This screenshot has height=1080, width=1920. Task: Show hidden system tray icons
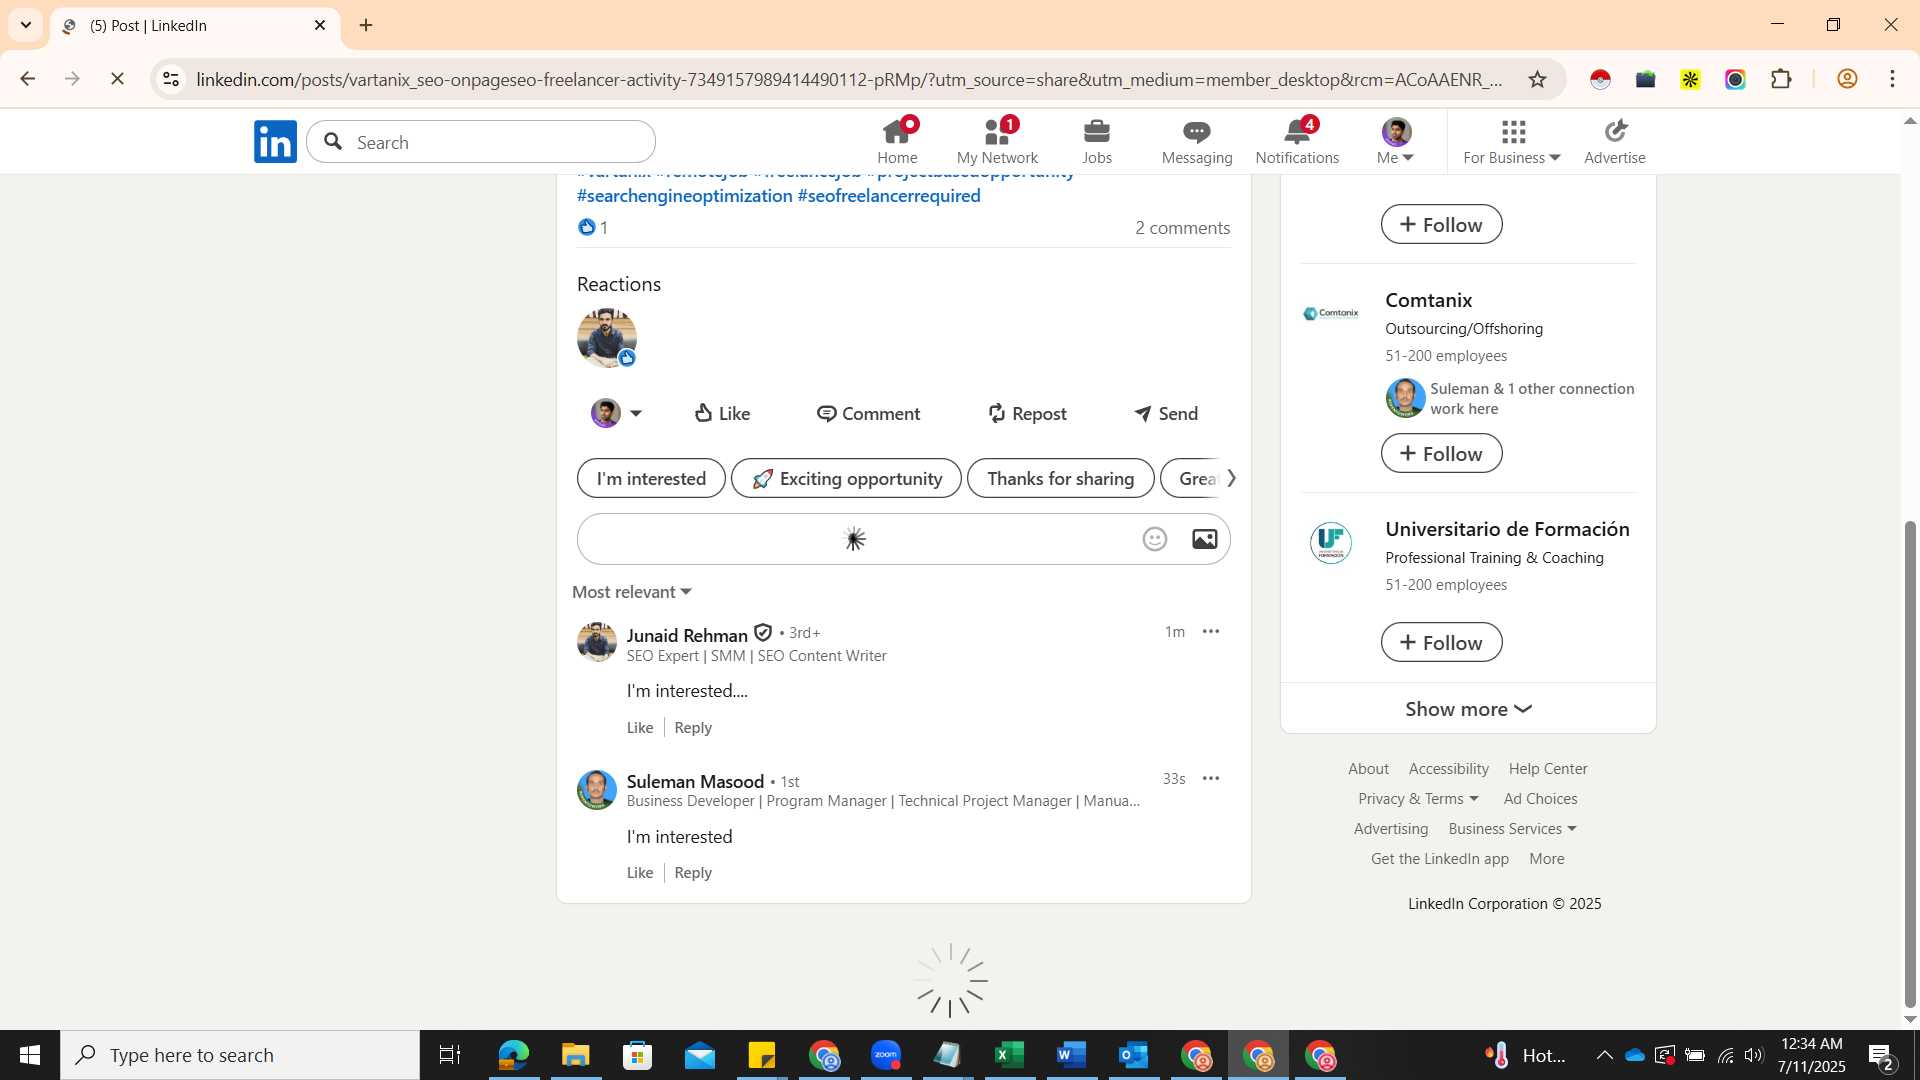point(1604,1055)
